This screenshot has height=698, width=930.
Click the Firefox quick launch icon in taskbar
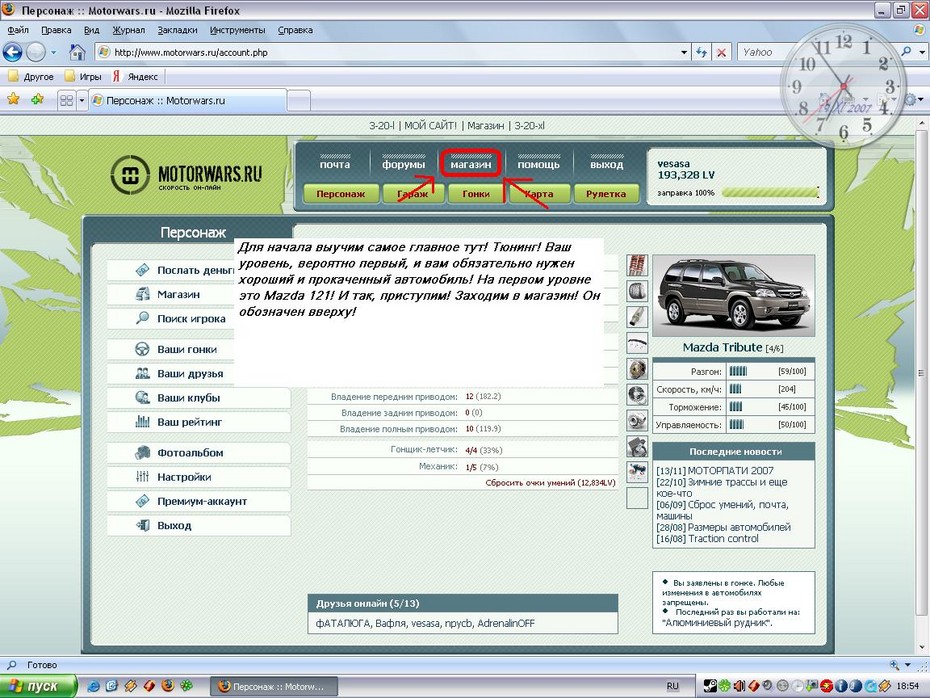[x=168, y=686]
